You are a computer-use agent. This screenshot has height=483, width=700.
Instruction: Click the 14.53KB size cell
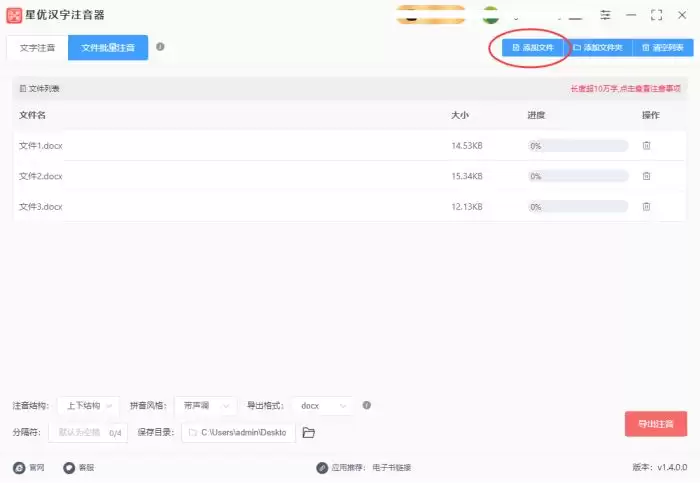click(x=467, y=146)
